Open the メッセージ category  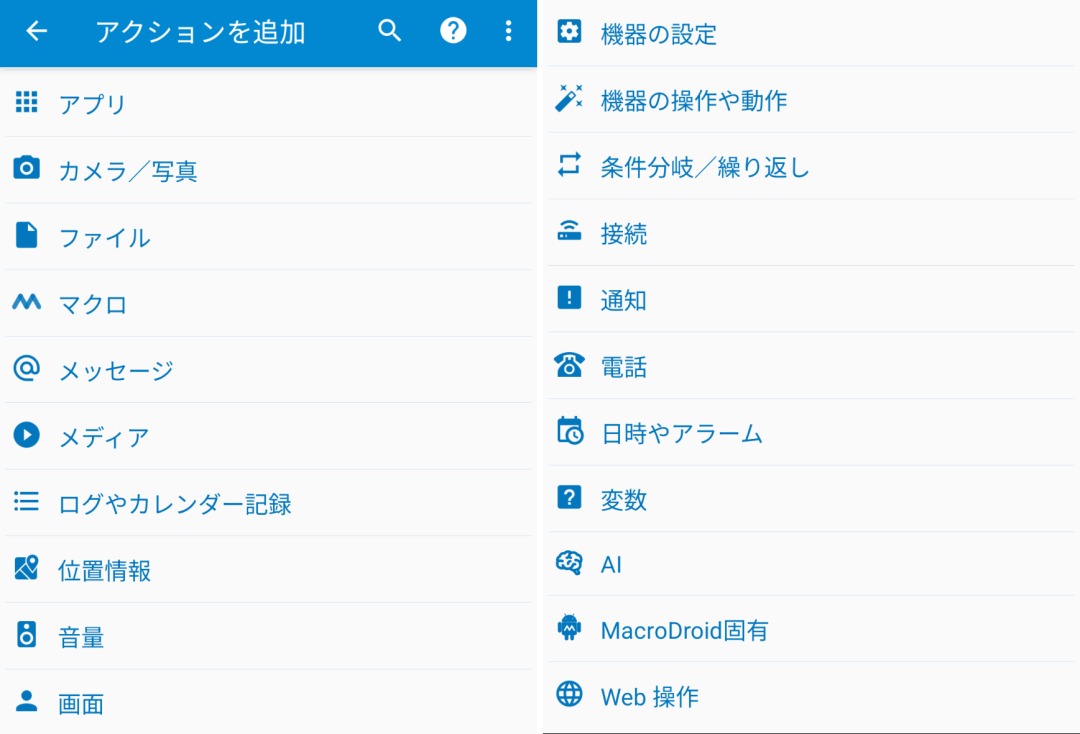pos(115,370)
